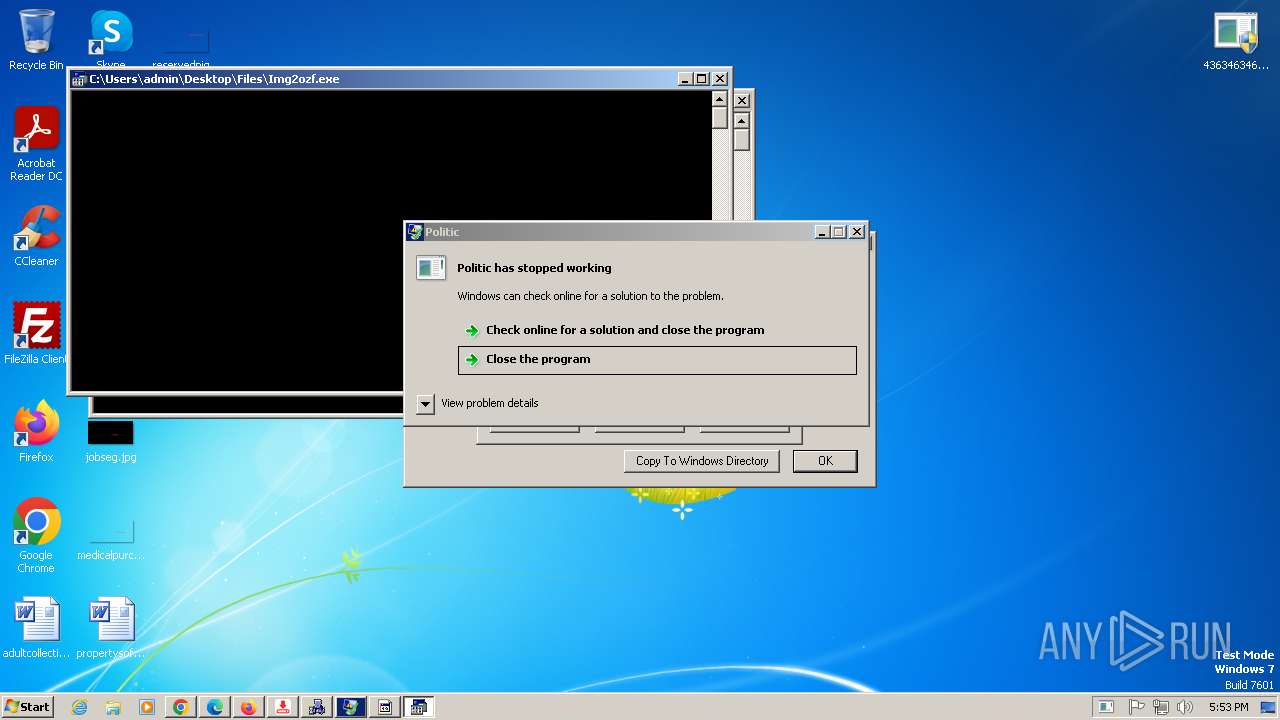Open the Start menu
Image resolution: width=1280 pixels, height=720 pixels.
pos(27,706)
